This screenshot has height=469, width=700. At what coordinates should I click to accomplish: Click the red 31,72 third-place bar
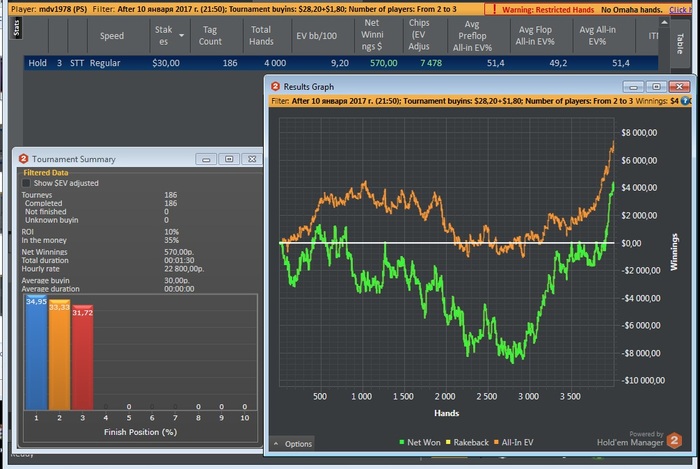83,357
